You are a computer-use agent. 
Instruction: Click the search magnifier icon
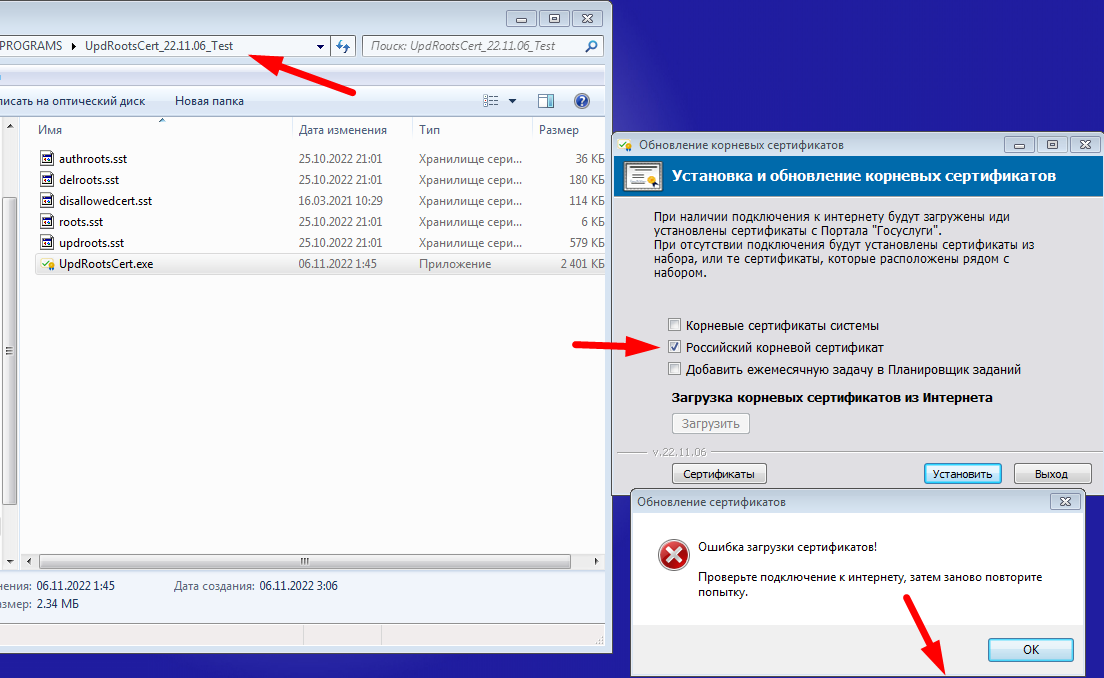(591, 46)
